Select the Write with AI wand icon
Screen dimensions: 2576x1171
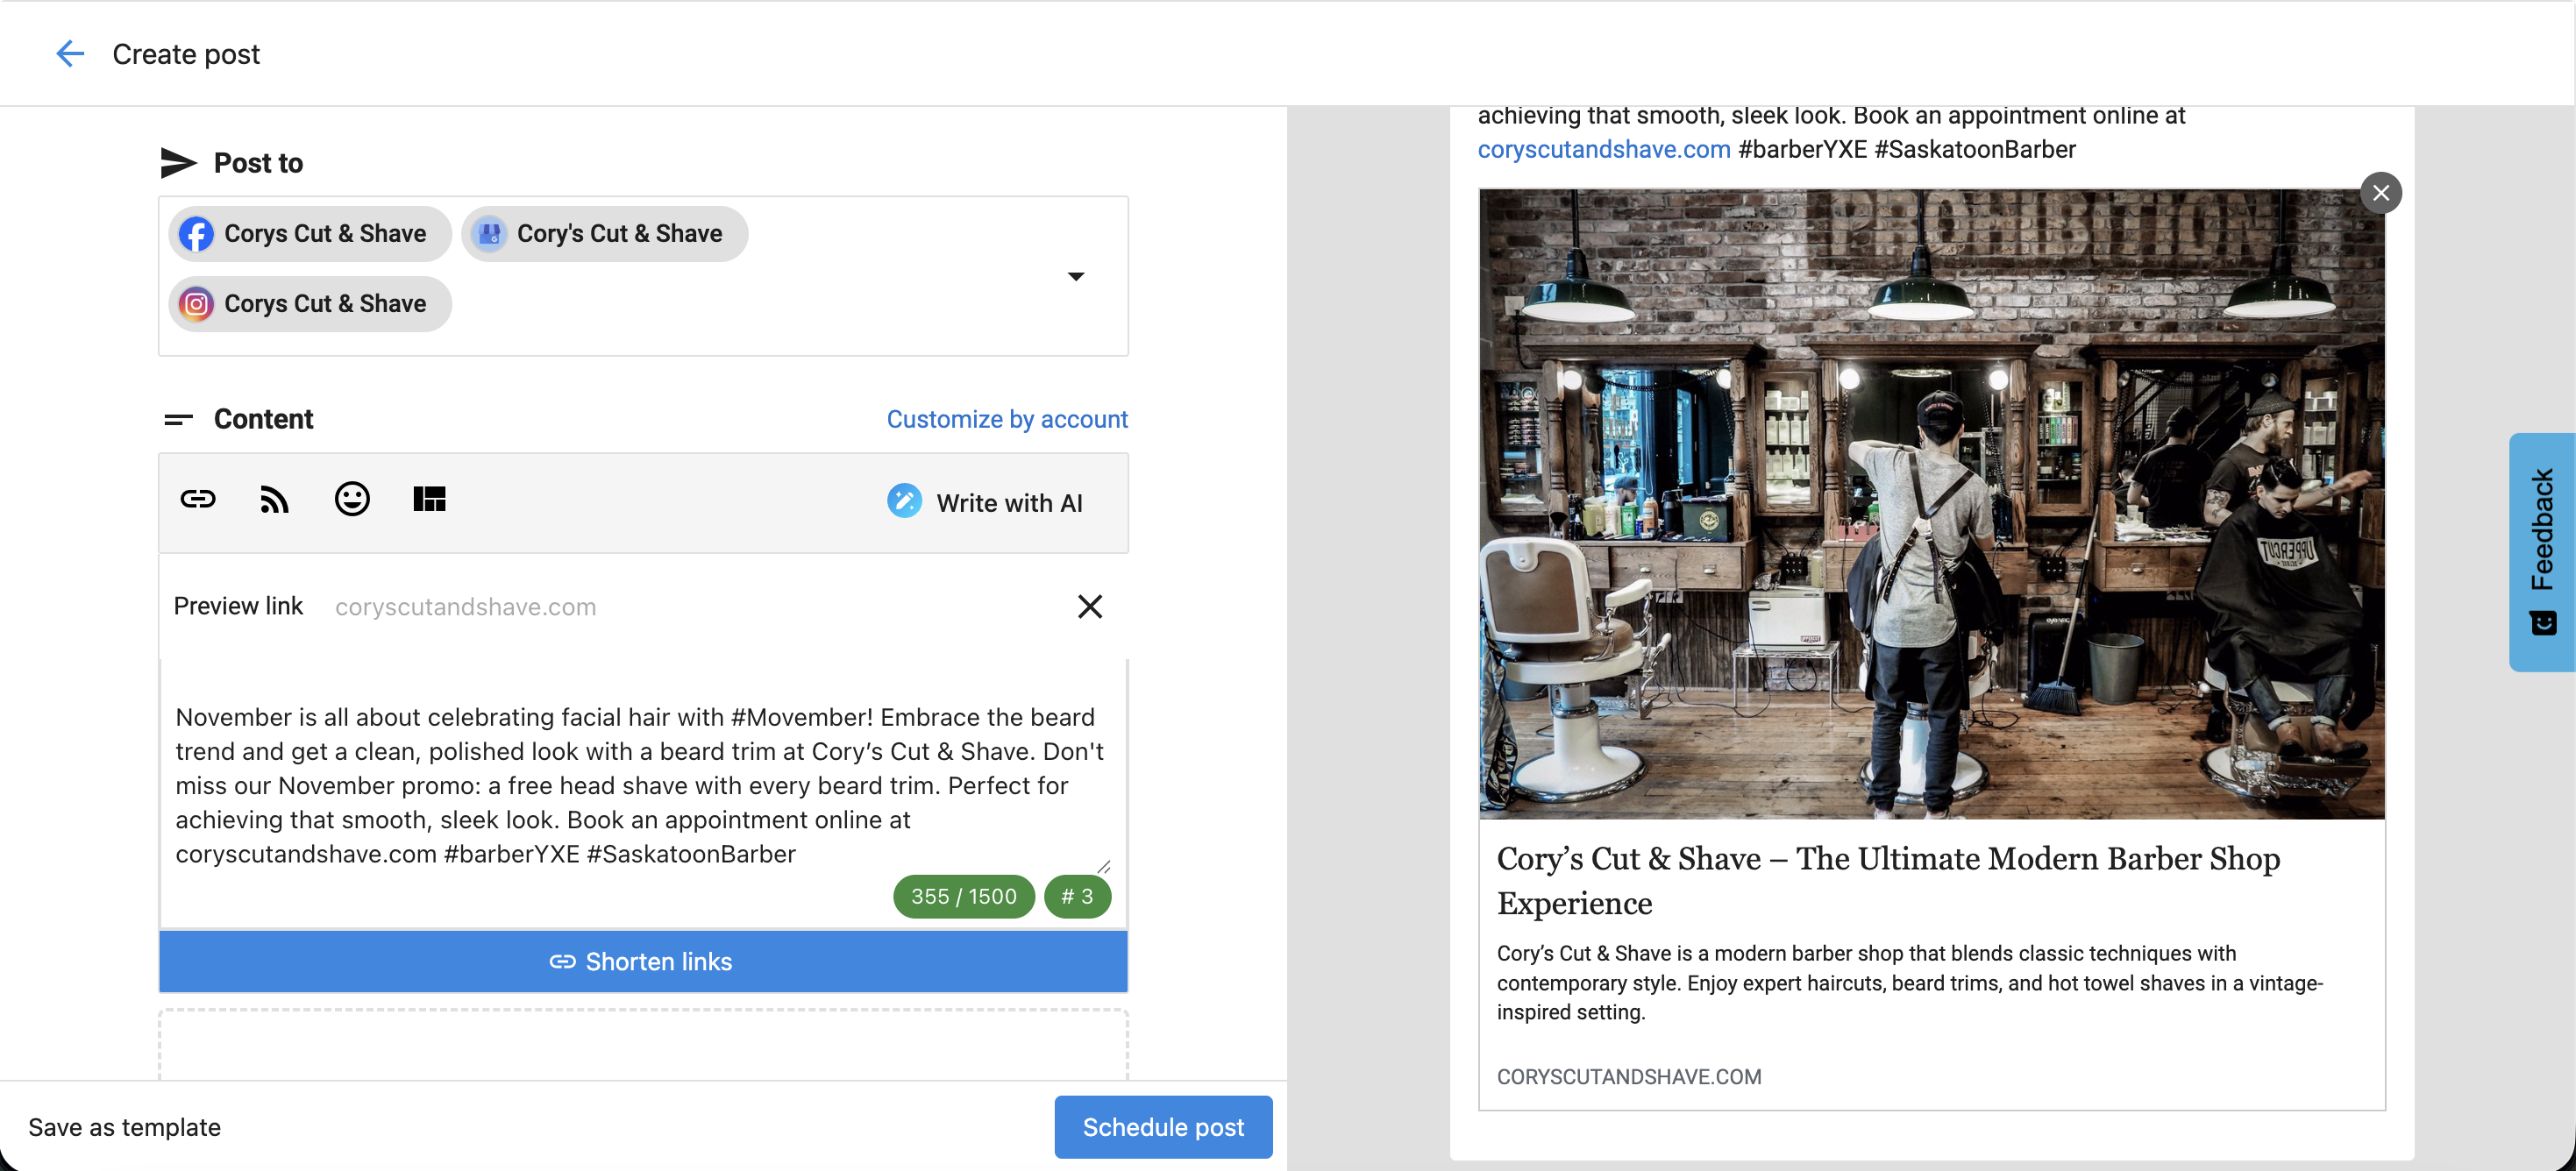coord(903,502)
